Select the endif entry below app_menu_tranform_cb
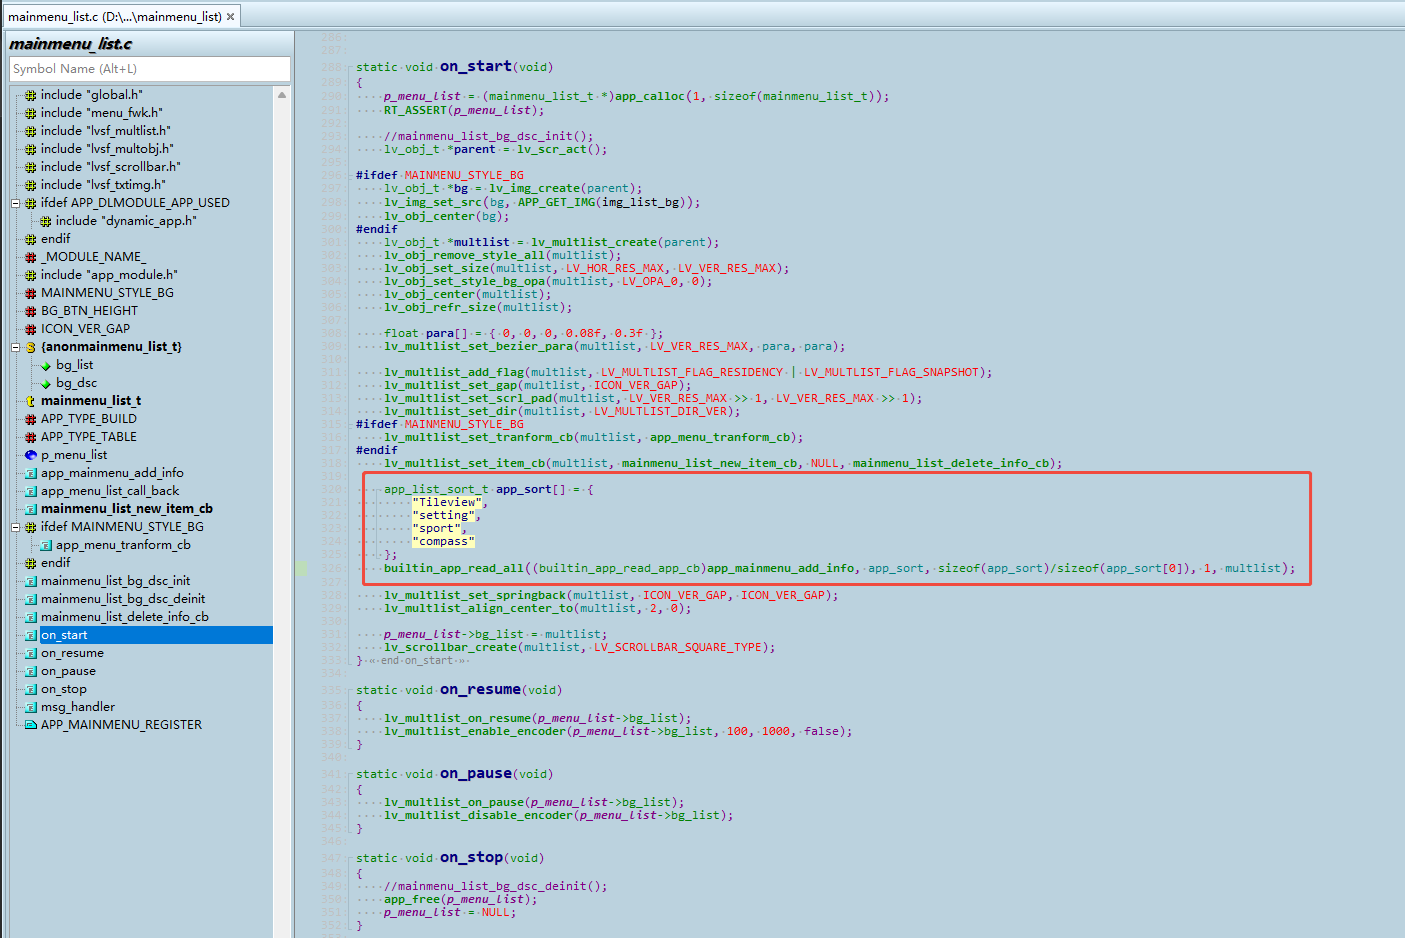 pos(55,563)
